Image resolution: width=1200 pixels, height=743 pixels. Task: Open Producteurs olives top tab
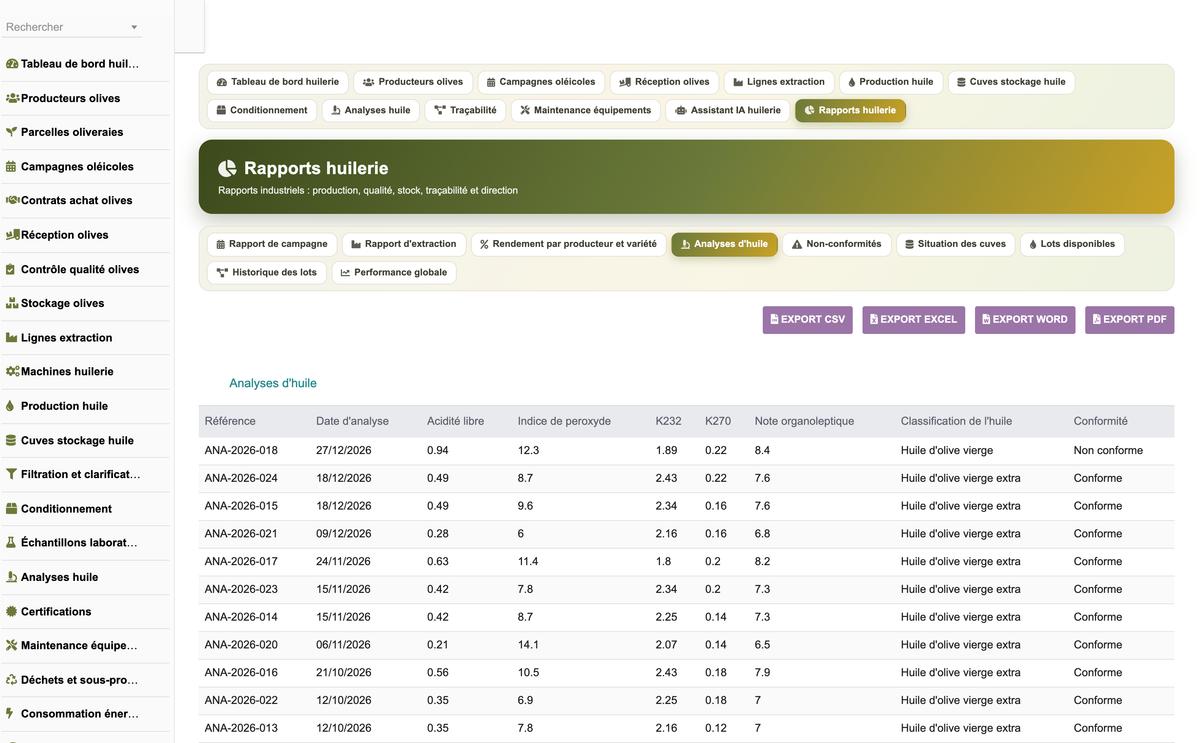[413, 82]
